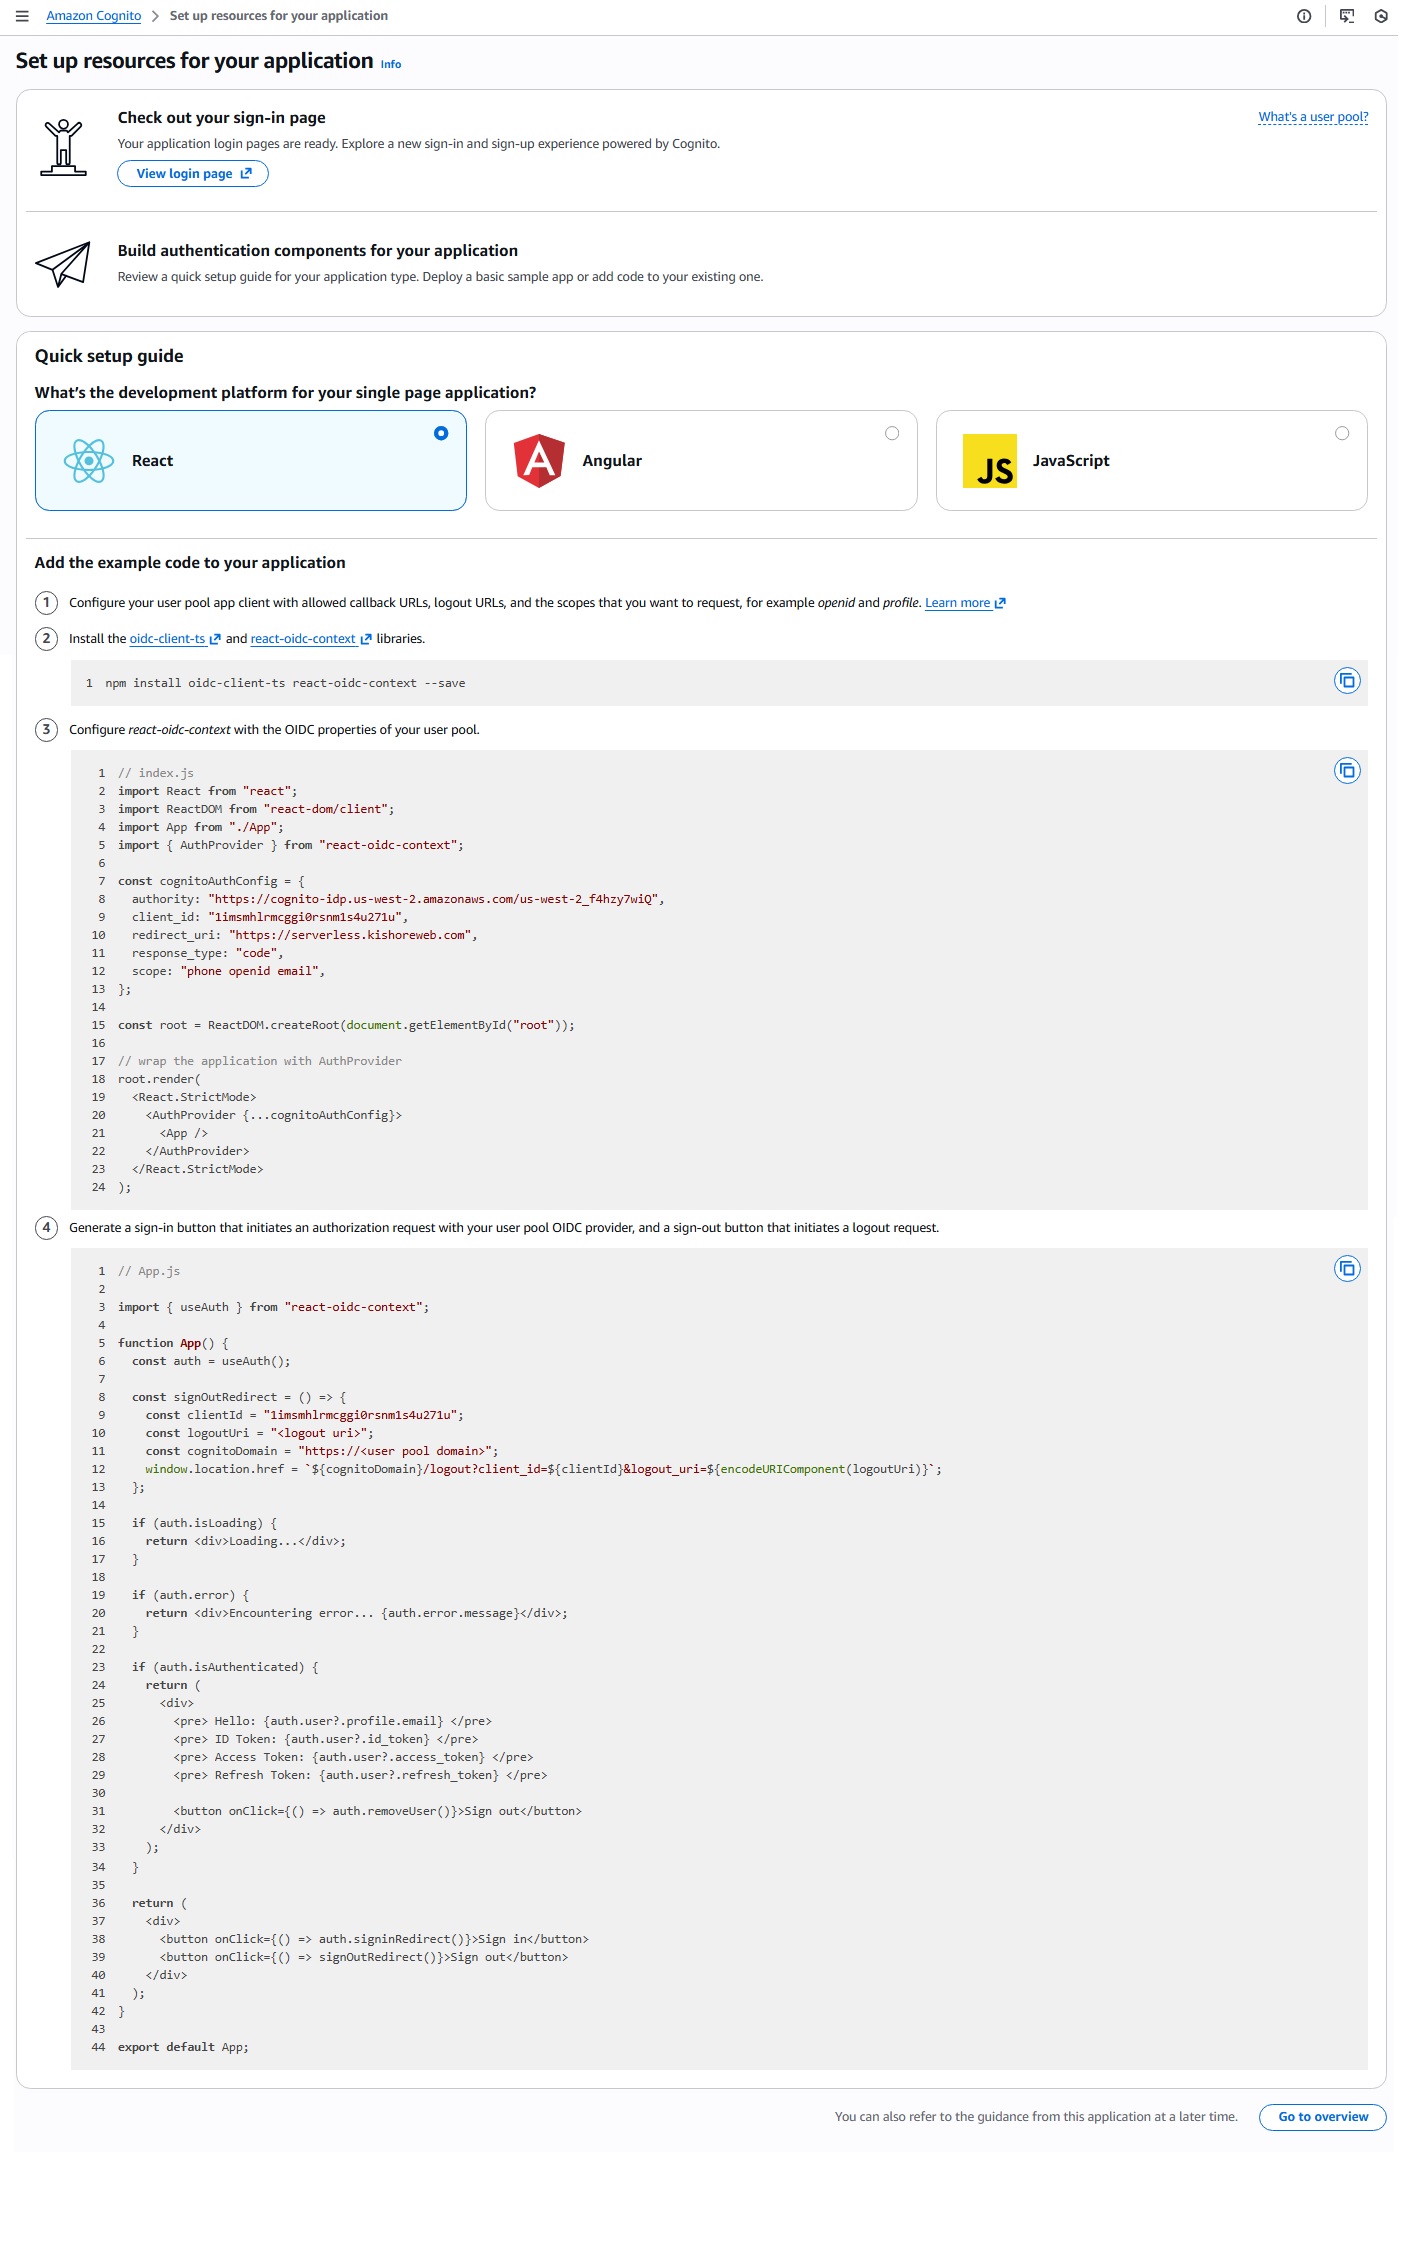
Task: Select the Angular platform radio button
Action: point(891,433)
